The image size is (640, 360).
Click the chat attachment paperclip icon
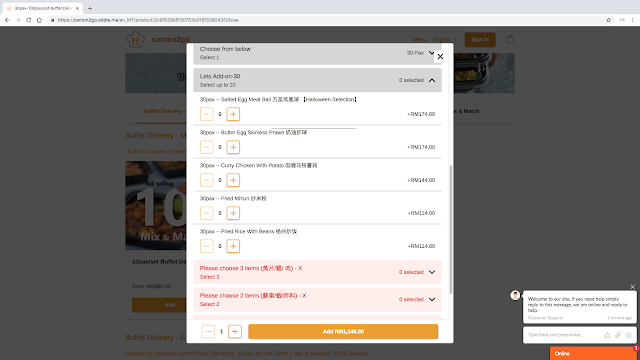(618, 335)
